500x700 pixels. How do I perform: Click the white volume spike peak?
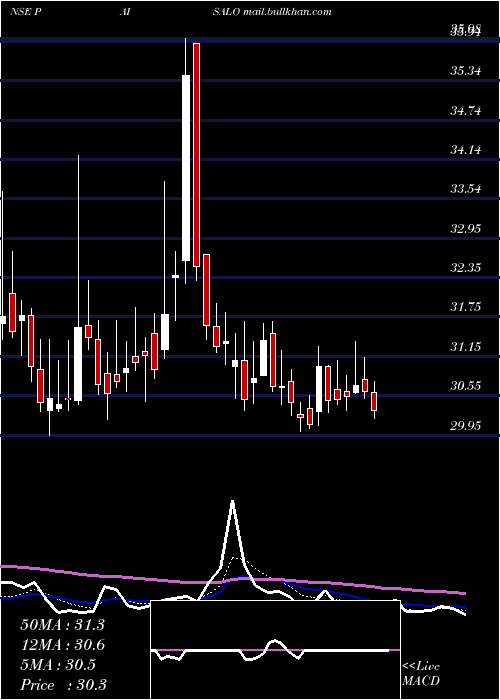click(x=233, y=502)
